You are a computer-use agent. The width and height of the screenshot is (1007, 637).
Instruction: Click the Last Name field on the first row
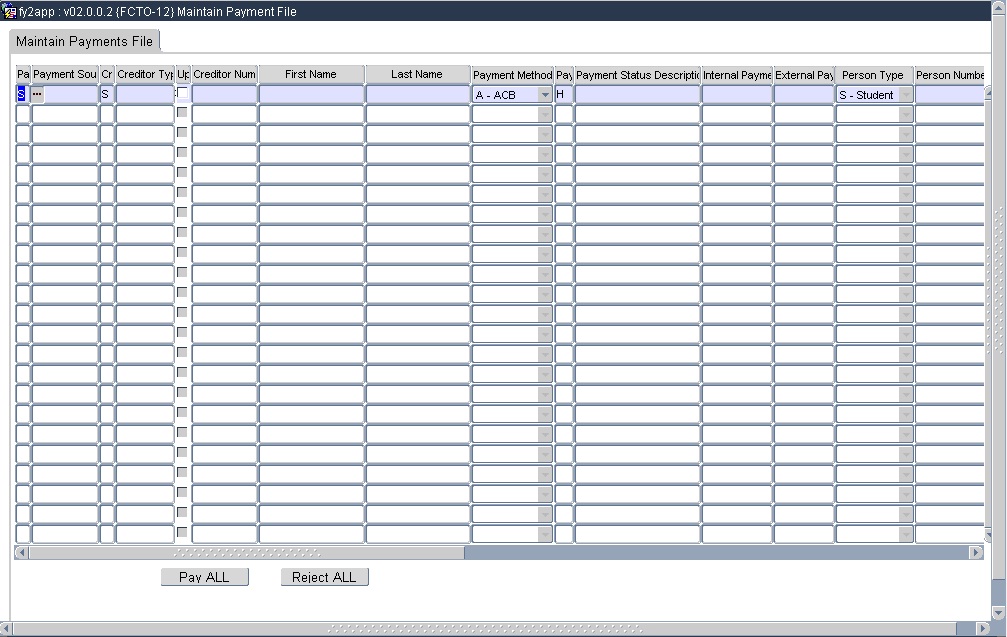coord(418,93)
